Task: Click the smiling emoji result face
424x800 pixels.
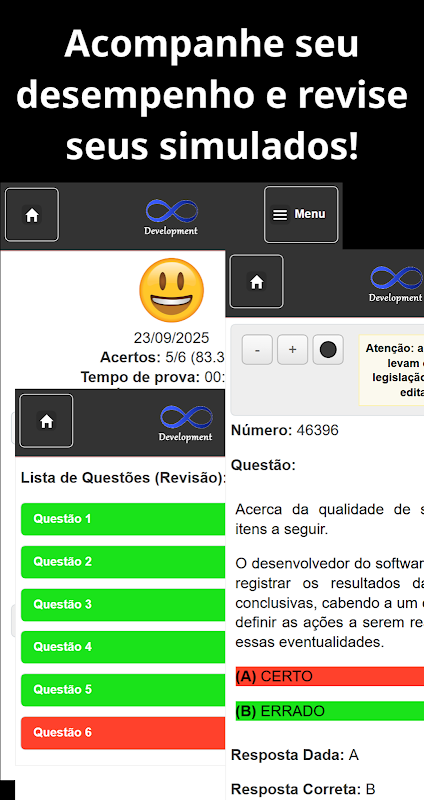Action: tap(171, 290)
